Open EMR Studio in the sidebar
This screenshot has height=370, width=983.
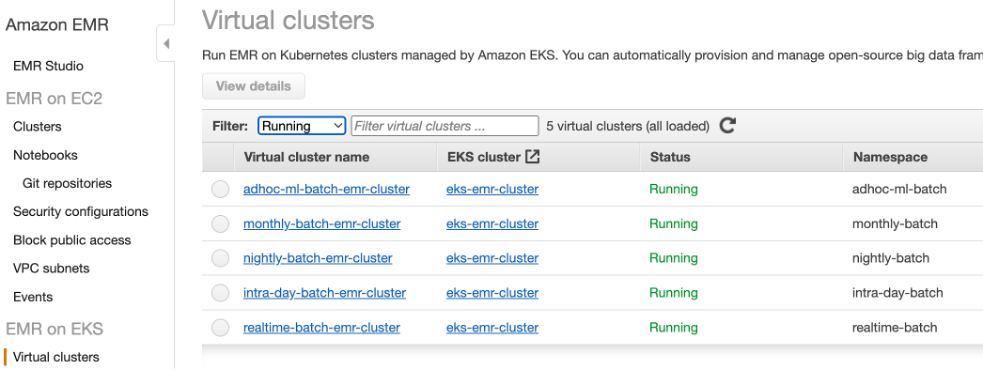[48, 66]
